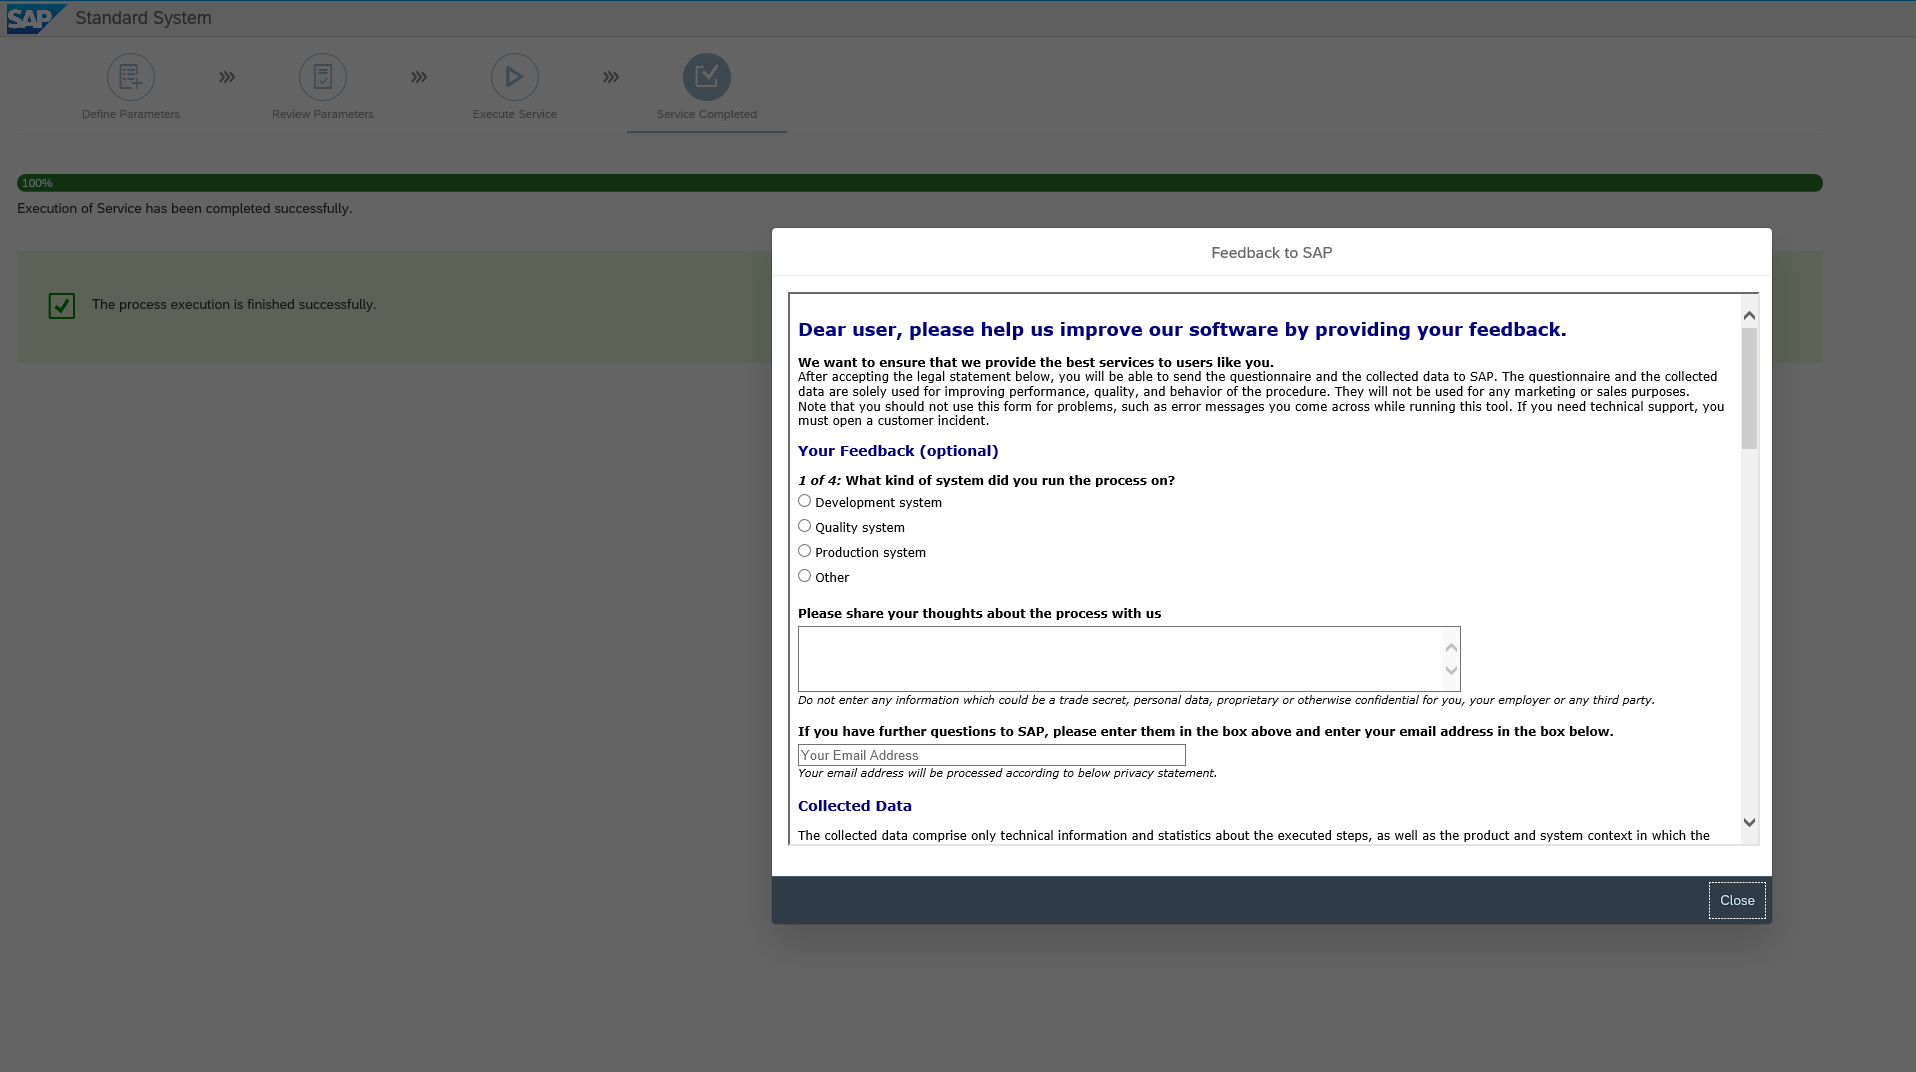Select the Review Parameters step icon
This screenshot has width=1916, height=1072.
point(323,77)
